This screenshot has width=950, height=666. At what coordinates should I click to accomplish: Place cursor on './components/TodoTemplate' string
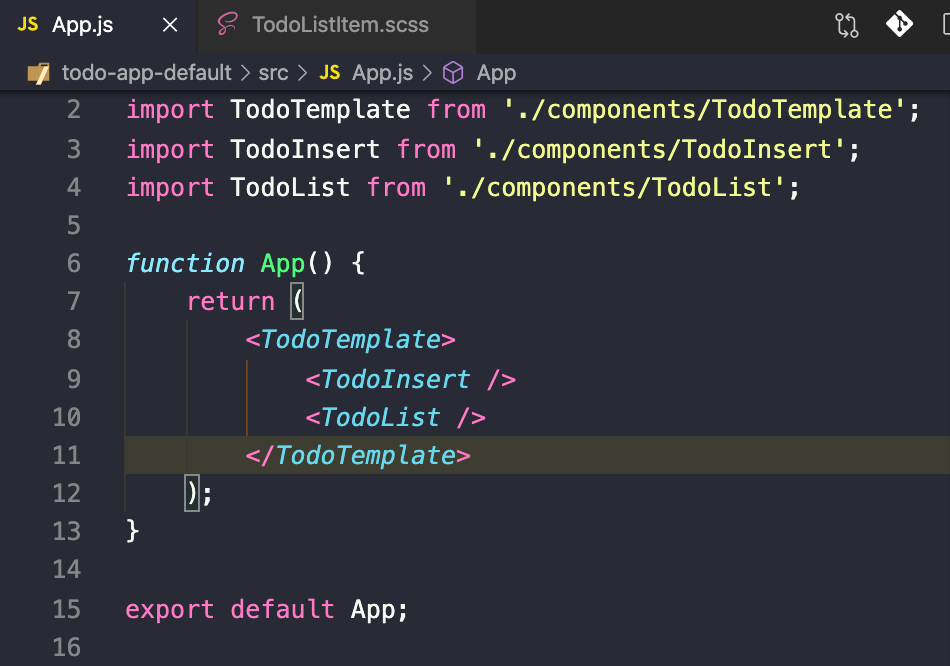click(x=704, y=110)
